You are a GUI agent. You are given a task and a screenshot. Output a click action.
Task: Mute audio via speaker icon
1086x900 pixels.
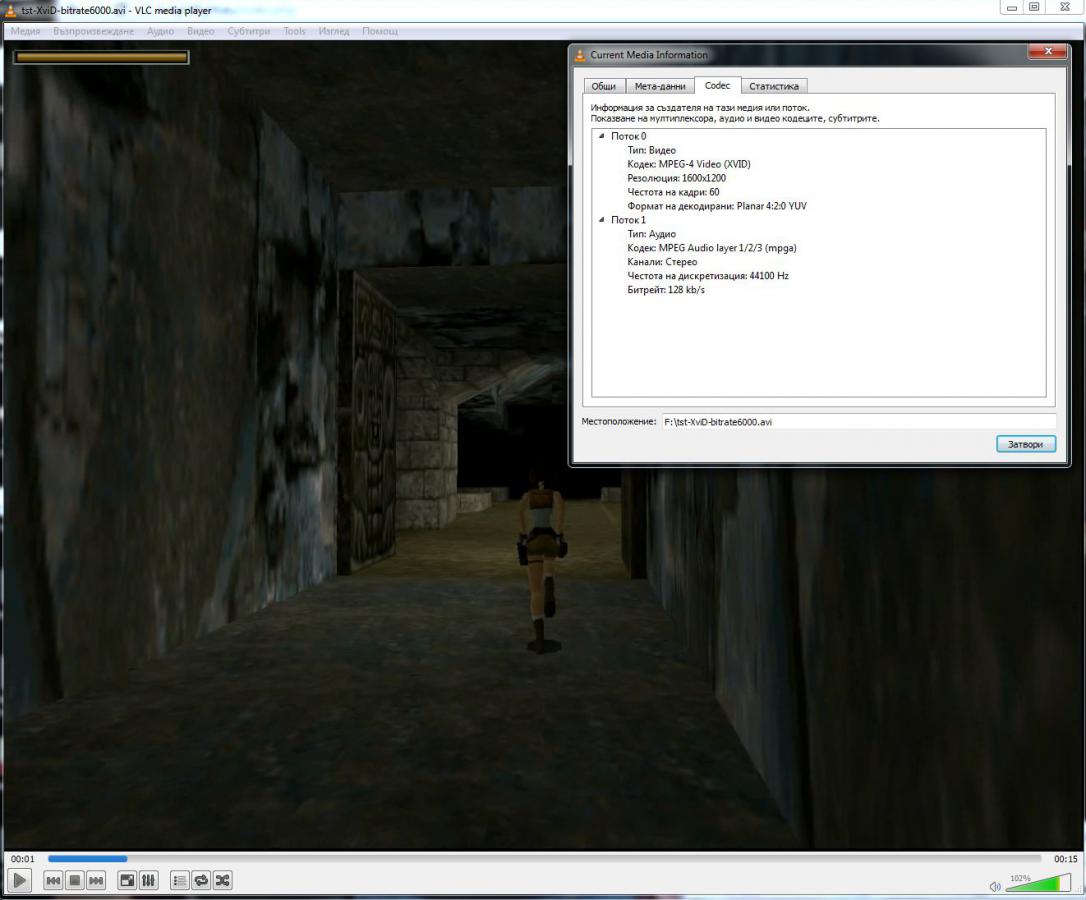click(x=995, y=886)
